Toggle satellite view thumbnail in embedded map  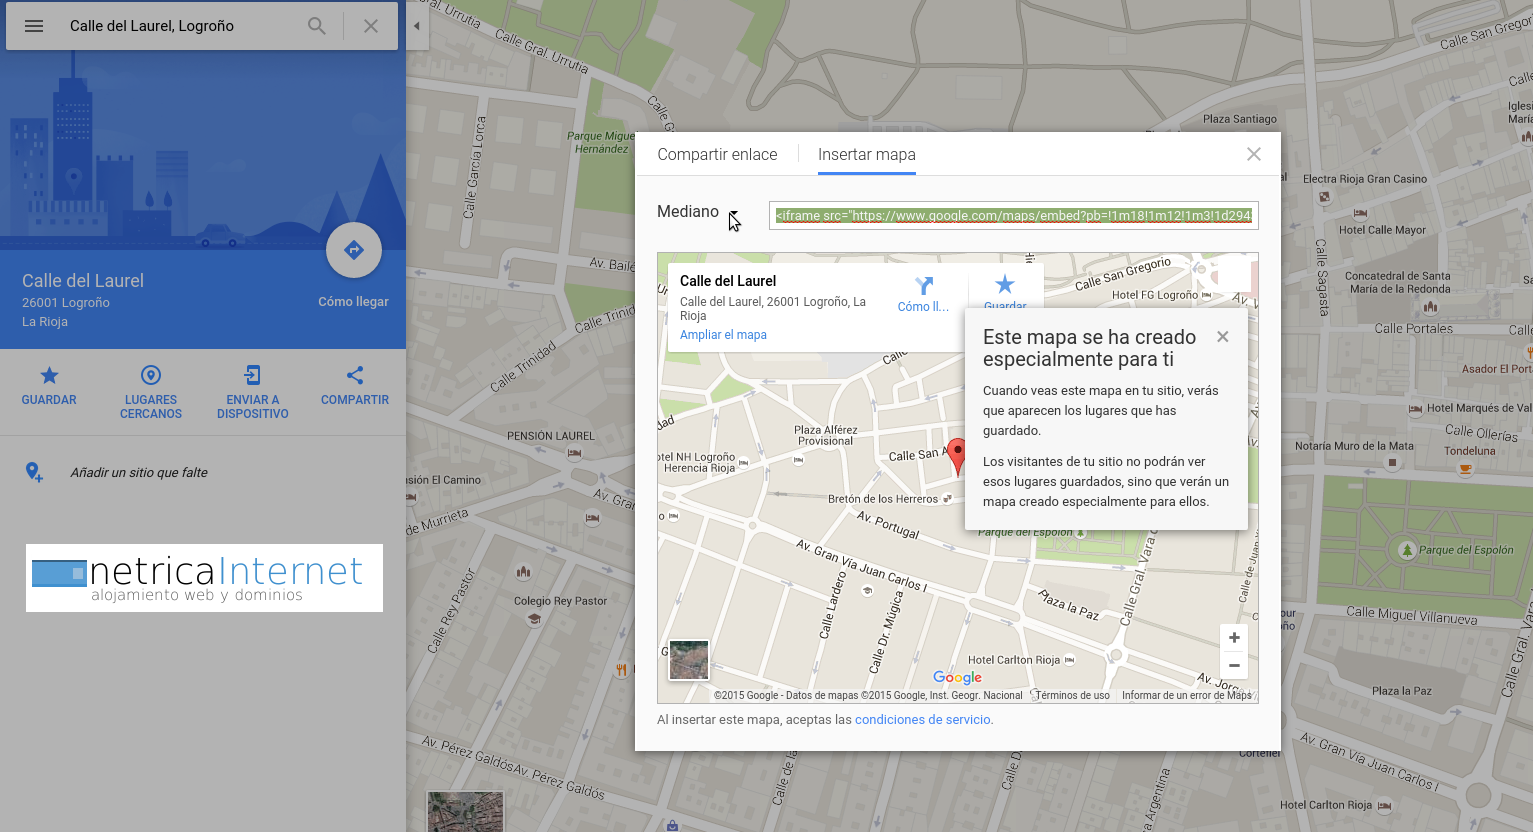689,660
